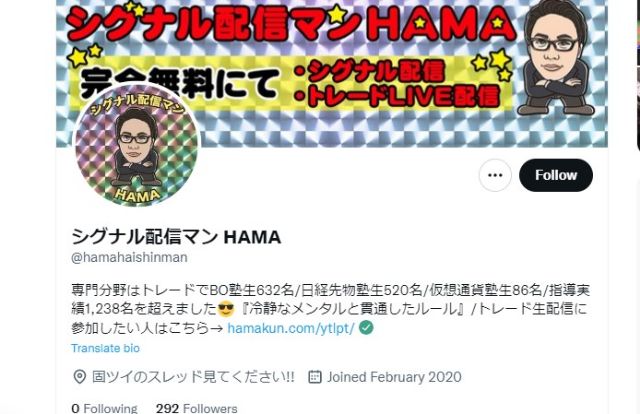
Task: Click the location pin icon
Action: click(x=80, y=376)
